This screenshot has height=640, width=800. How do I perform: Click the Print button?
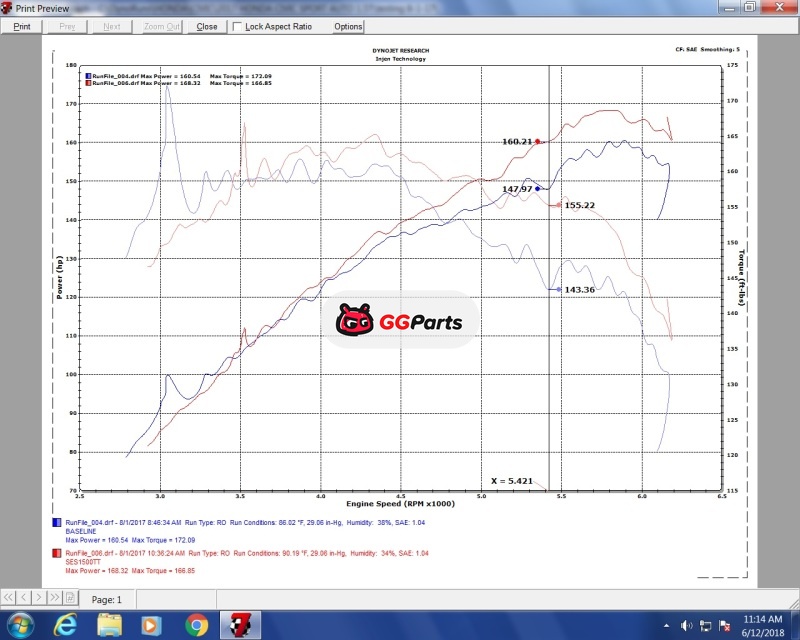click(21, 27)
